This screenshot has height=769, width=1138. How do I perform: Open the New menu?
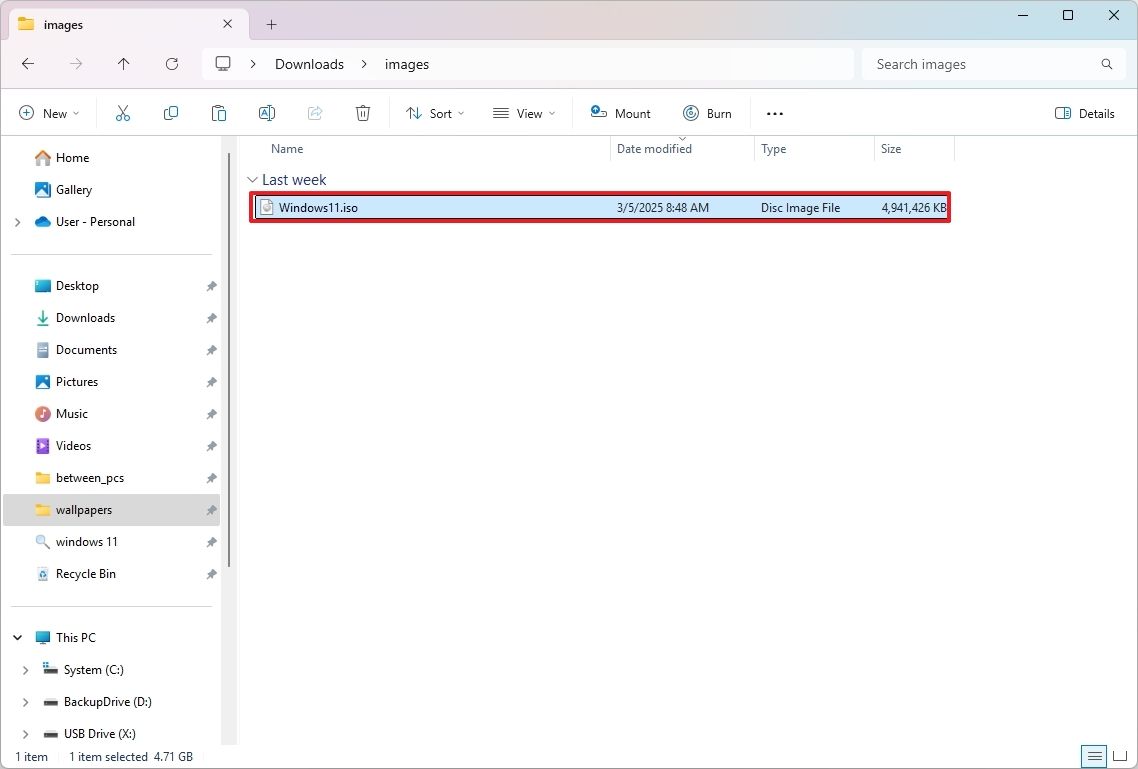(x=48, y=112)
